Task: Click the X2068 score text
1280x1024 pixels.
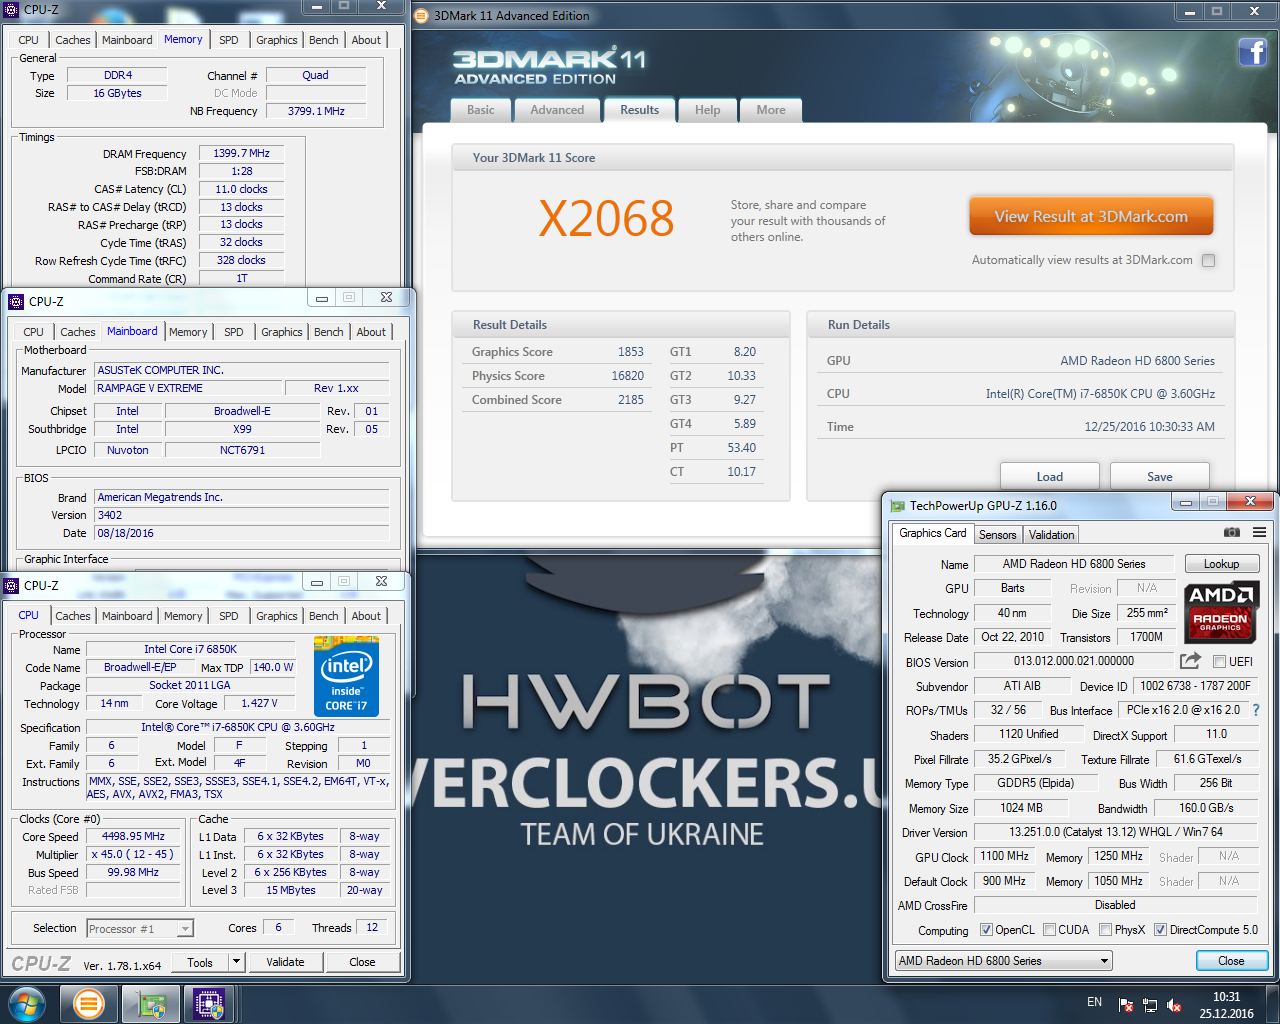Action: [x=606, y=219]
